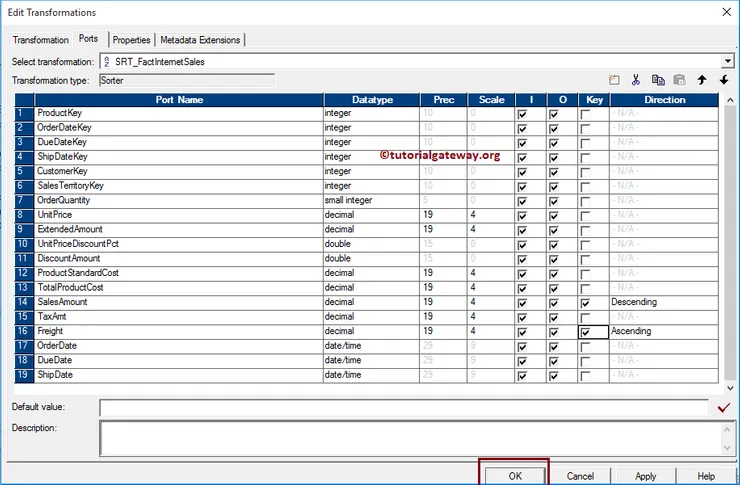Image resolution: width=740 pixels, height=485 pixels.
Task: Click precision cell of TaxAmt row
Action: tap(444, 317)
